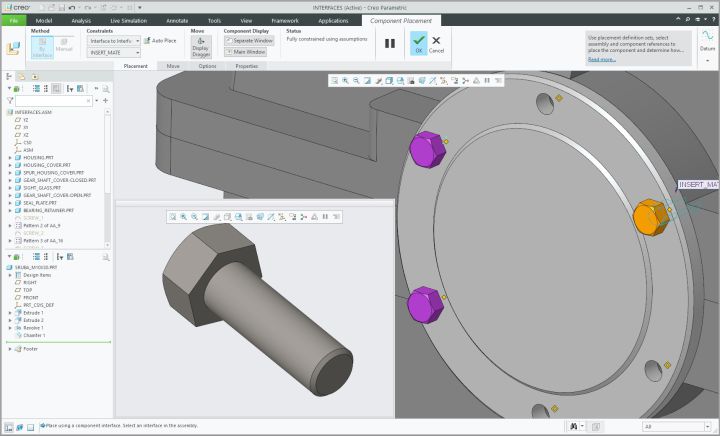Click the undo arrow in quick access toolbar

[72, 7]
